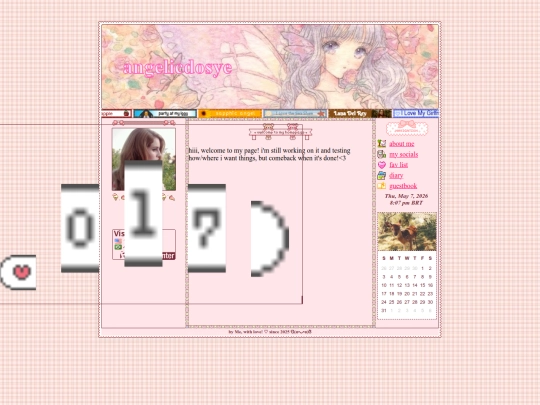
Task: Click the orange 'sapphic angel' blinkie banner
Action: (x=230, y=113)
